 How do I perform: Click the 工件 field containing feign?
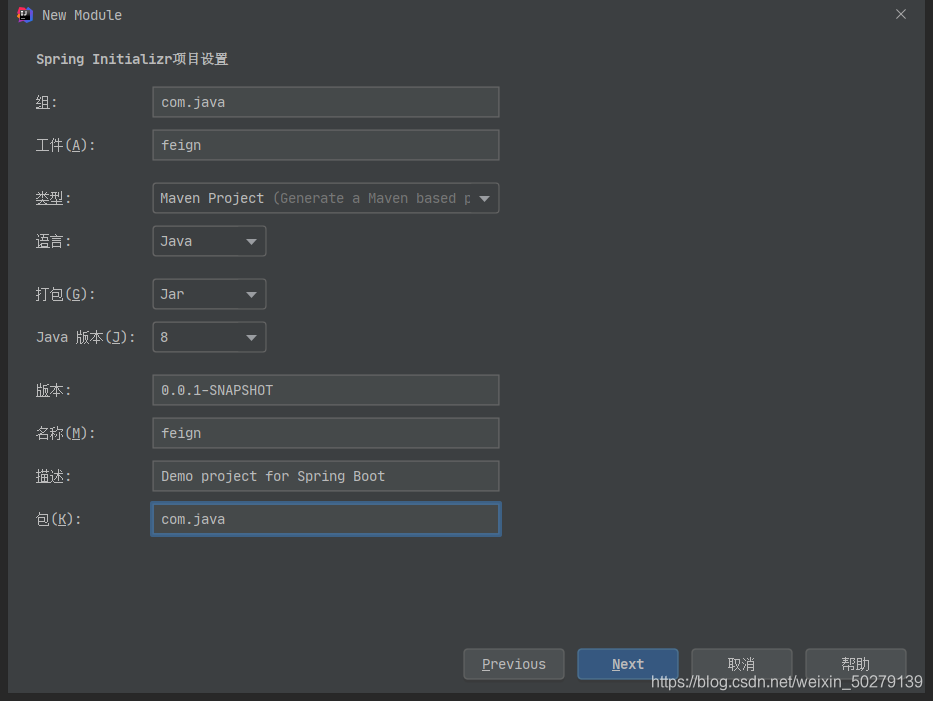pyautogui.click(x=325, y=145)
